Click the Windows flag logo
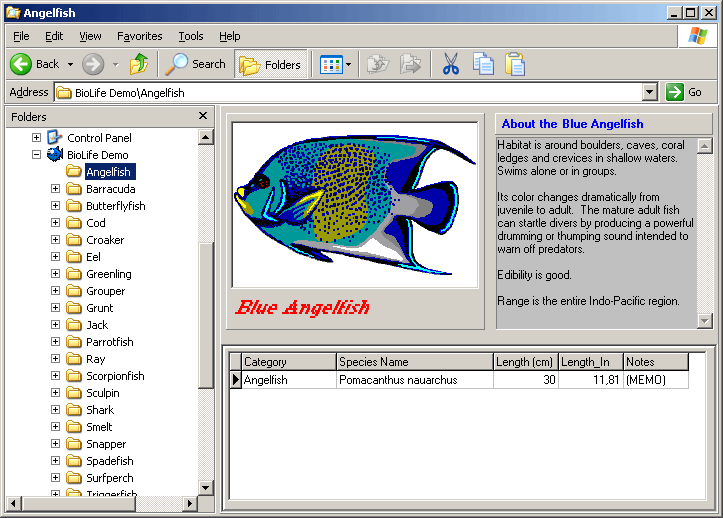Screen dimensions: 723x518 [x=698, y=36]
